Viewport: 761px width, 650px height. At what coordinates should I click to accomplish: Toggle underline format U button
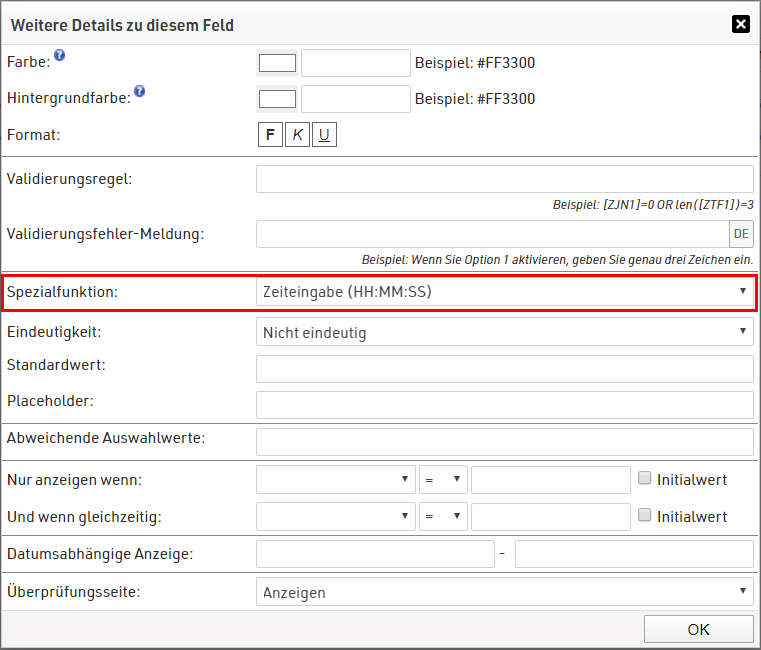coord(324,135)
